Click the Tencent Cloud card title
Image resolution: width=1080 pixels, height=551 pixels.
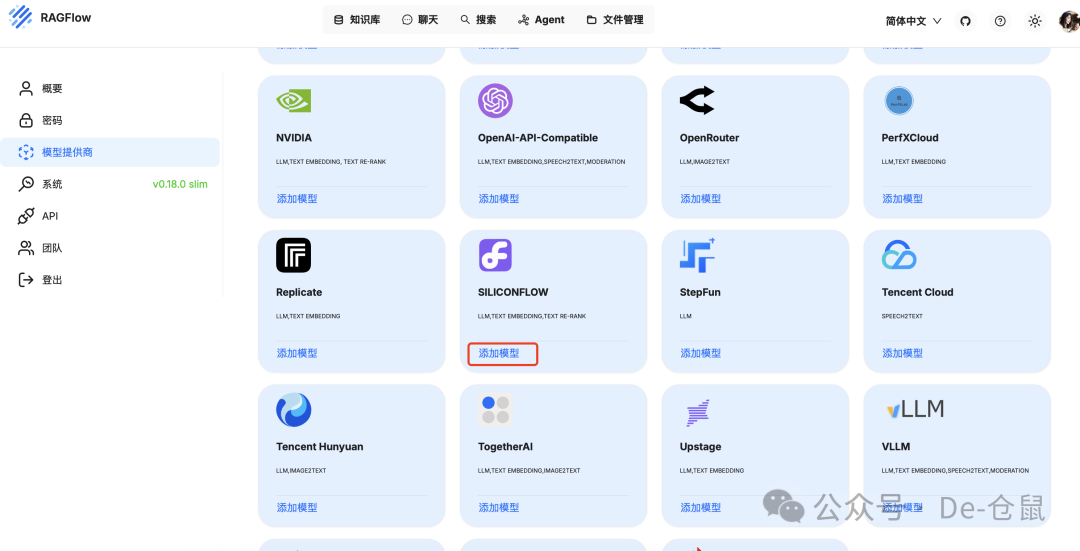[x=917, y=292]
